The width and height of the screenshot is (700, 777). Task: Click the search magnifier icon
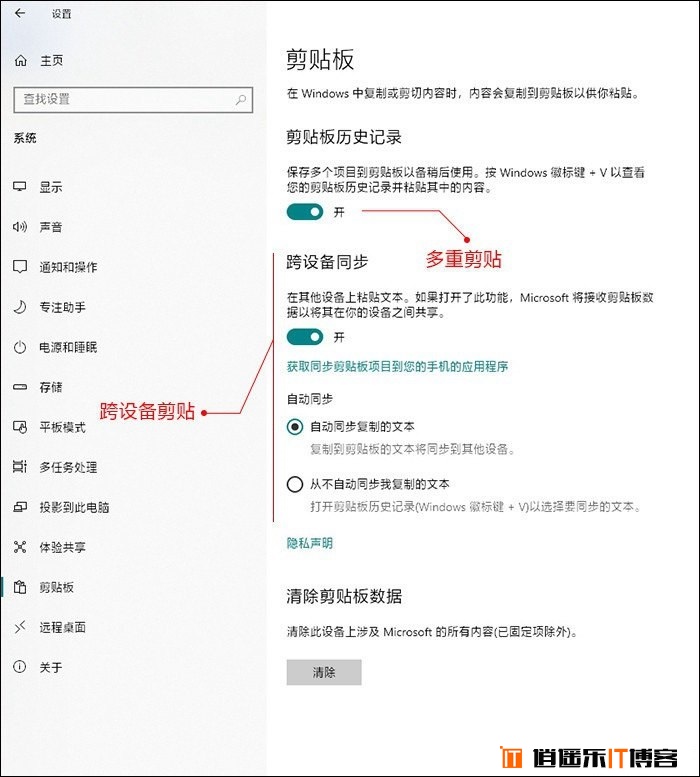(x=241, y=100)
